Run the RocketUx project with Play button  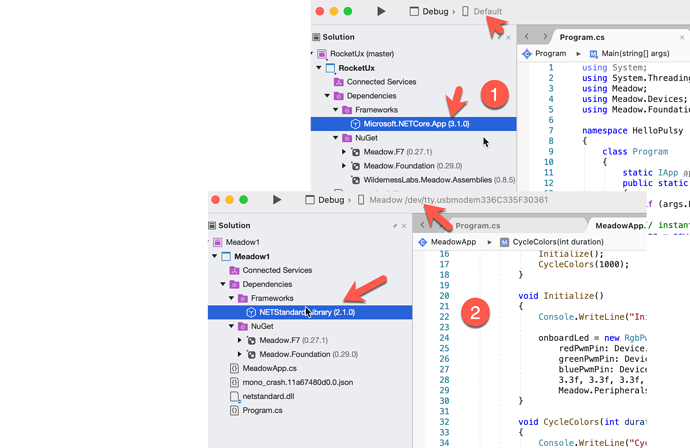381,11
